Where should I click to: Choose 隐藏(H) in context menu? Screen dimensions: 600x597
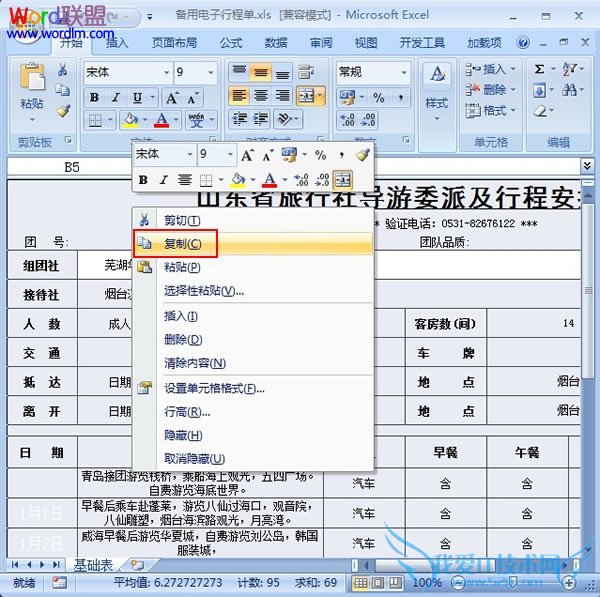pyautogui.click(x=253, y=435)
